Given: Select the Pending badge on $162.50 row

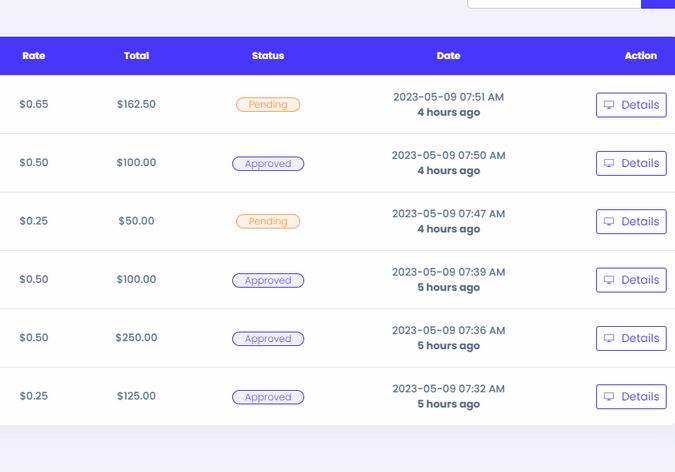Looking at the screenshot, I should point(268,105).
